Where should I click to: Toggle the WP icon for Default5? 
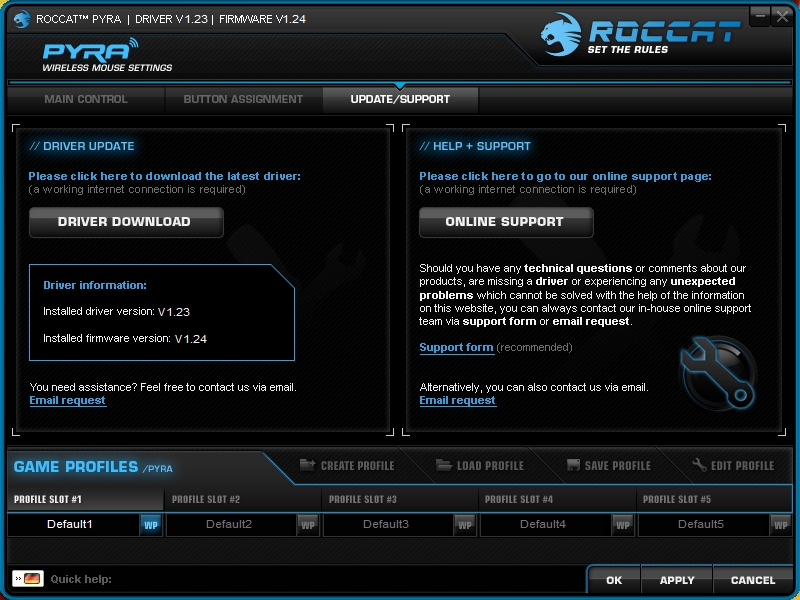tap(780, 525)
